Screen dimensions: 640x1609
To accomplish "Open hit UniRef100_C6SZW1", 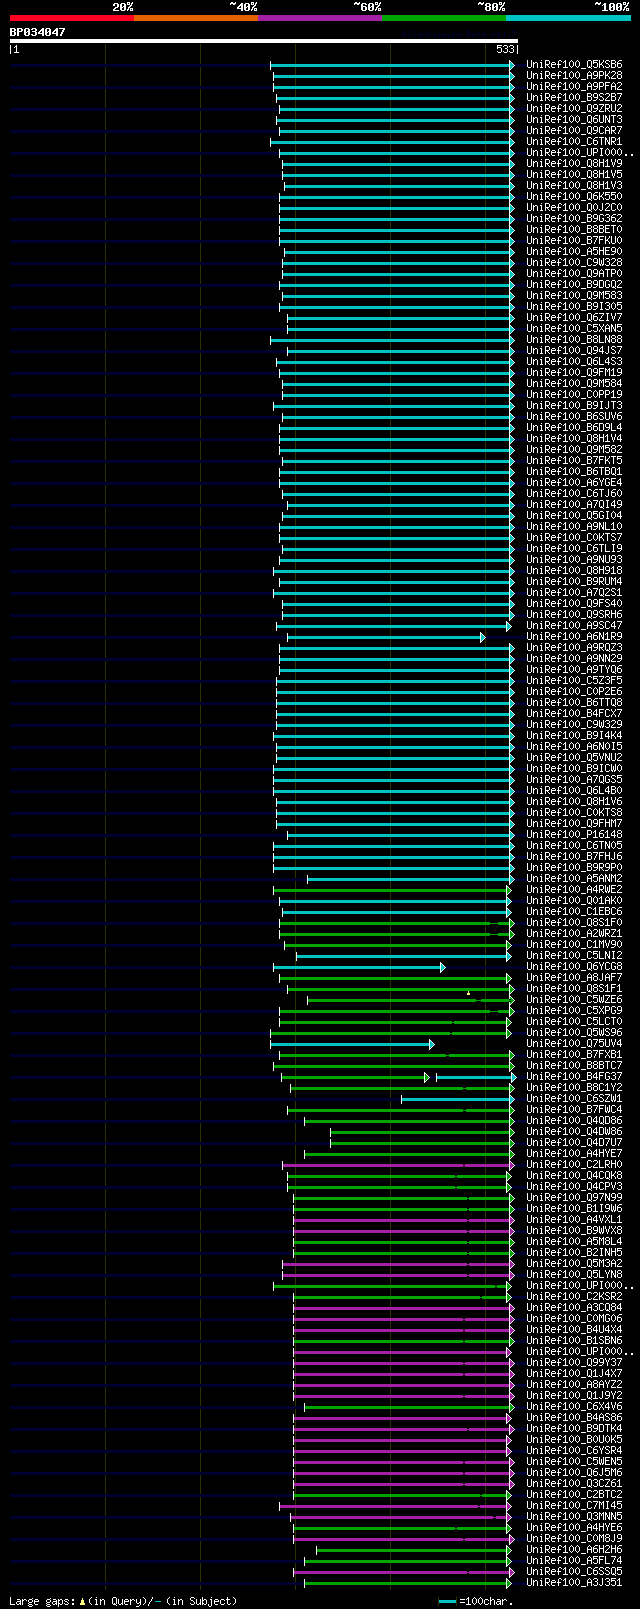I will click(574, 1099).
